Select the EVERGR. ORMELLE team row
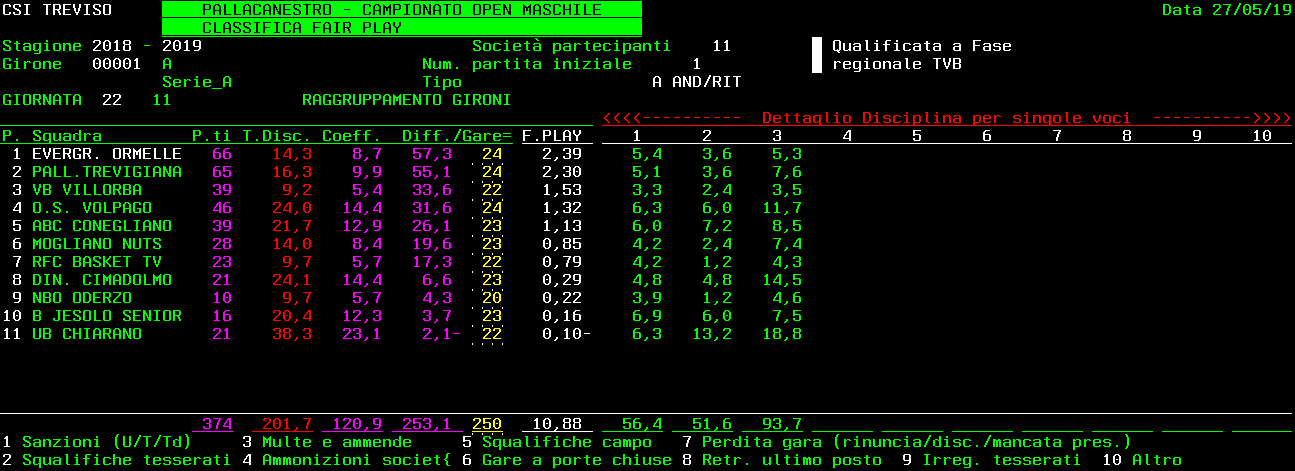Screen dimensions: 1295x471 pos(106,154)
